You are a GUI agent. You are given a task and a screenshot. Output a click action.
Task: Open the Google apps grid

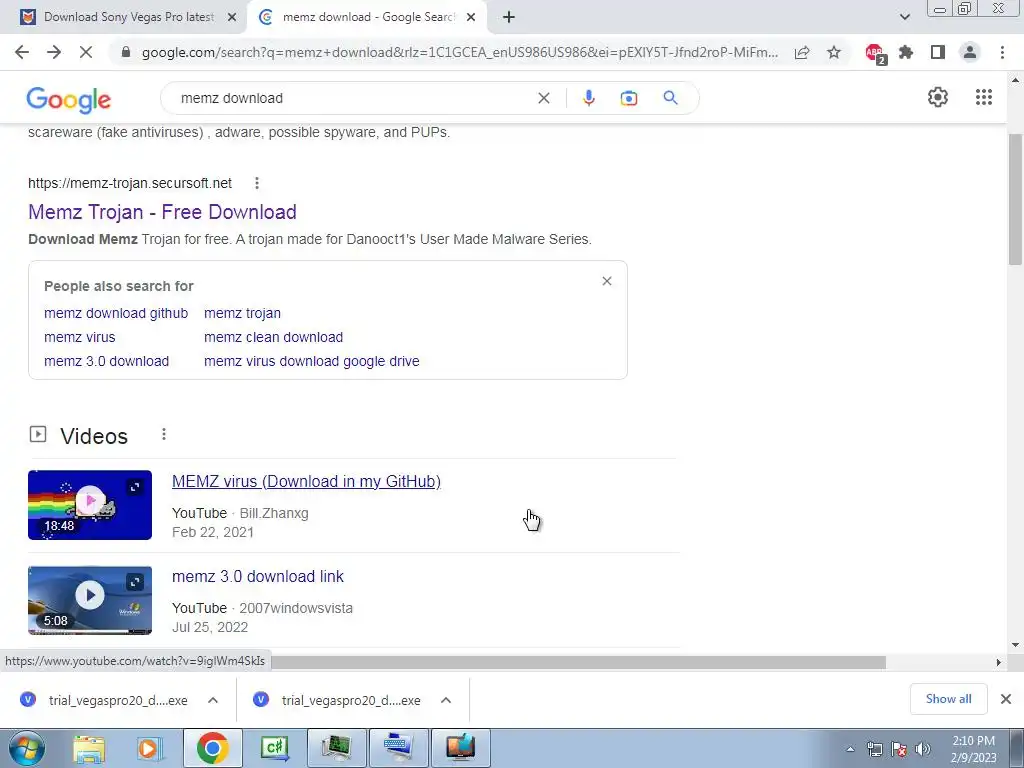984,97
